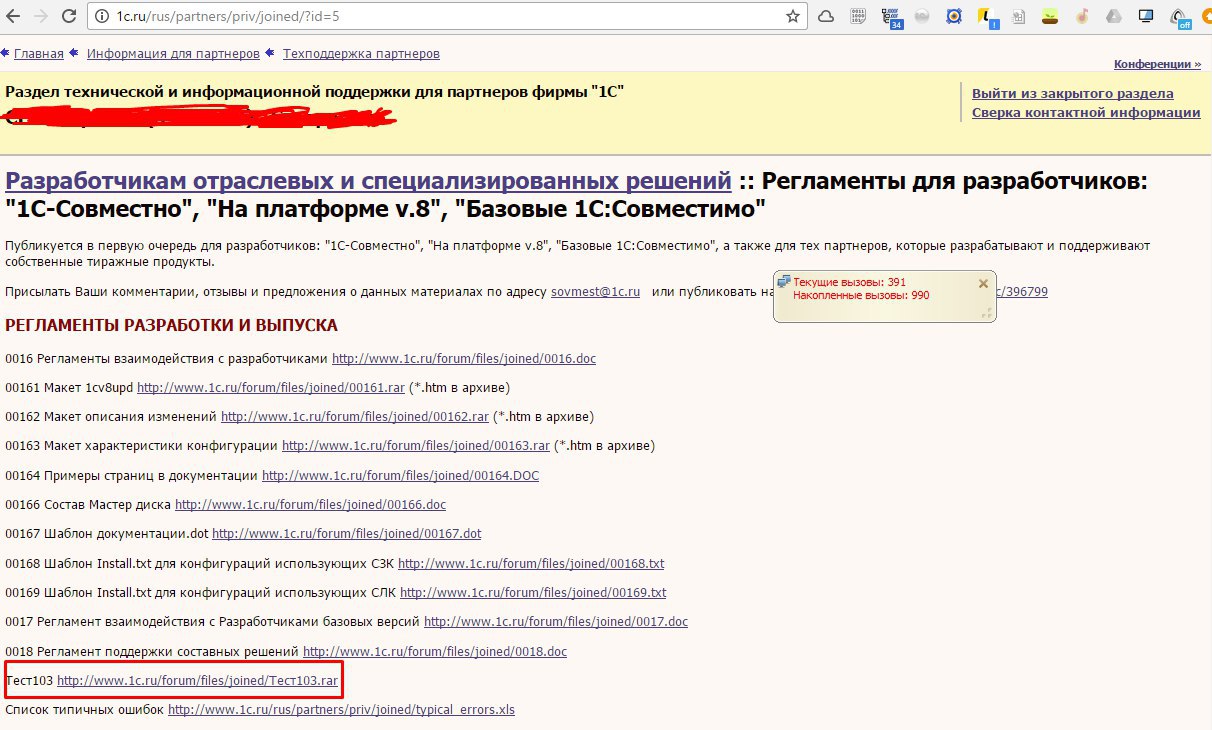This screenshot has height=730, width=1212.
Task: Click the monitor screen extension icon
Action: 1146,16
